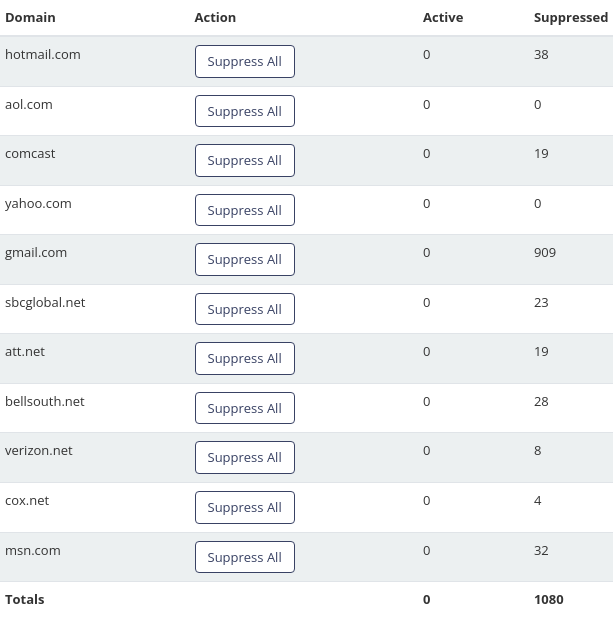The image size is (613, 619).
Task: Click Suppress All for bellsouth.net
Action: [245, 408]
